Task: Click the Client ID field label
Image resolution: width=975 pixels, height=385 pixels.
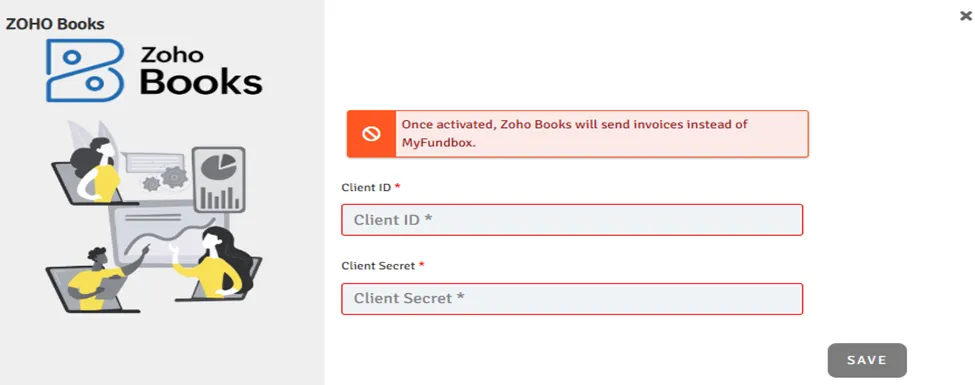Action: click(x=366, y=187)
